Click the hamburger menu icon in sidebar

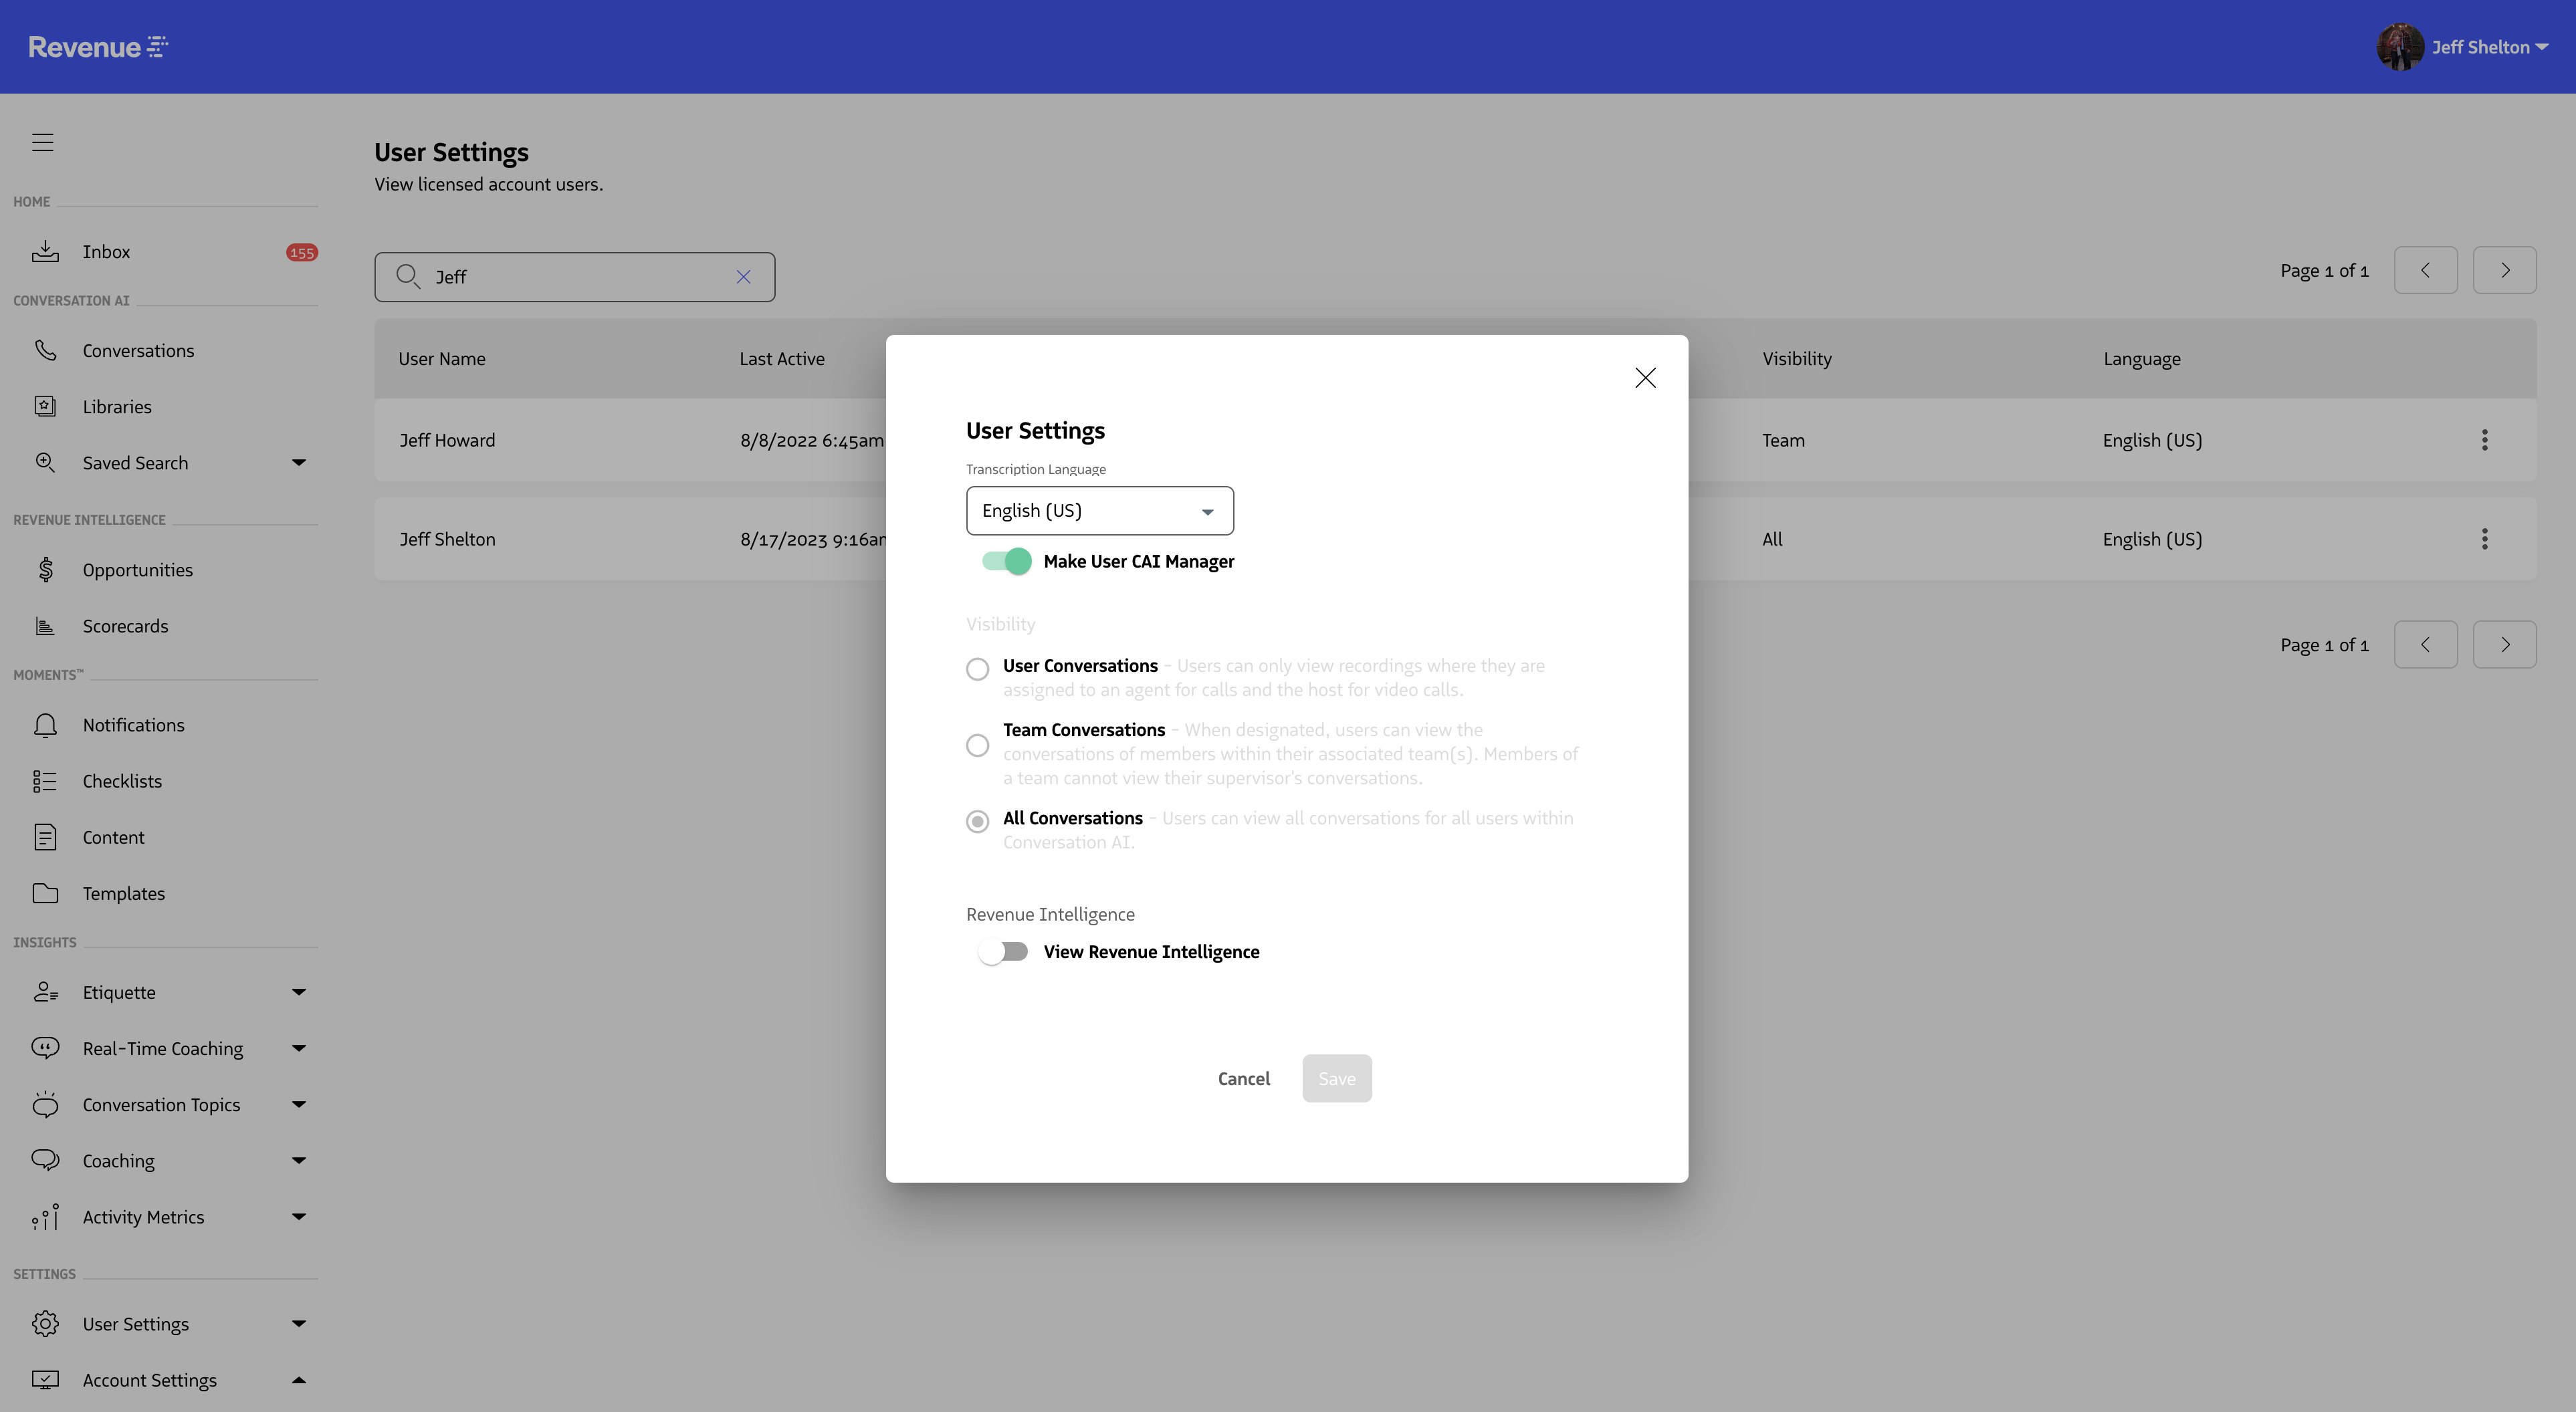[x=42, y=142]
